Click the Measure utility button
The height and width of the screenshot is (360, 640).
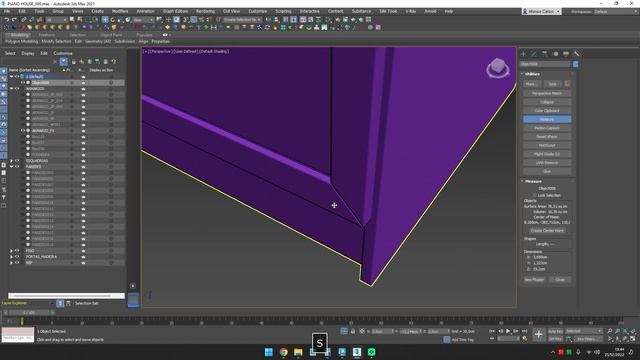(x=547, y=120)
